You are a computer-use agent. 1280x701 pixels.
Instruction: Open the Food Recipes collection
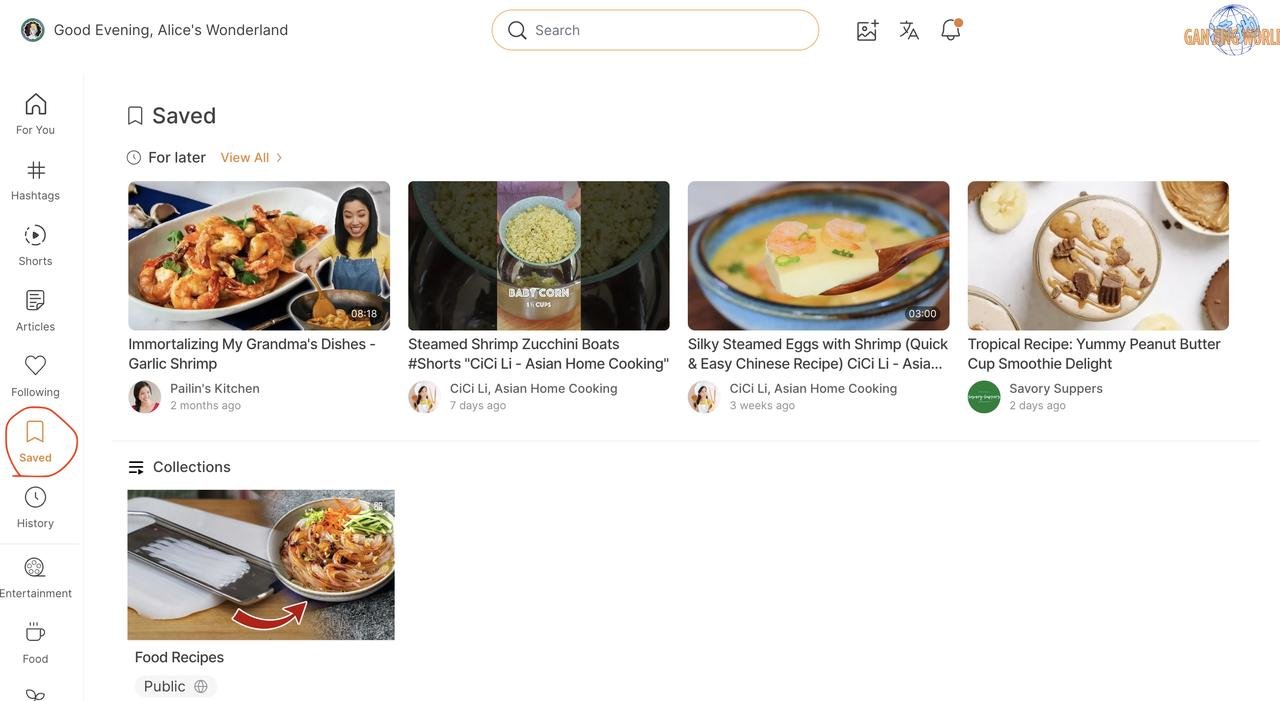[261, 565]
